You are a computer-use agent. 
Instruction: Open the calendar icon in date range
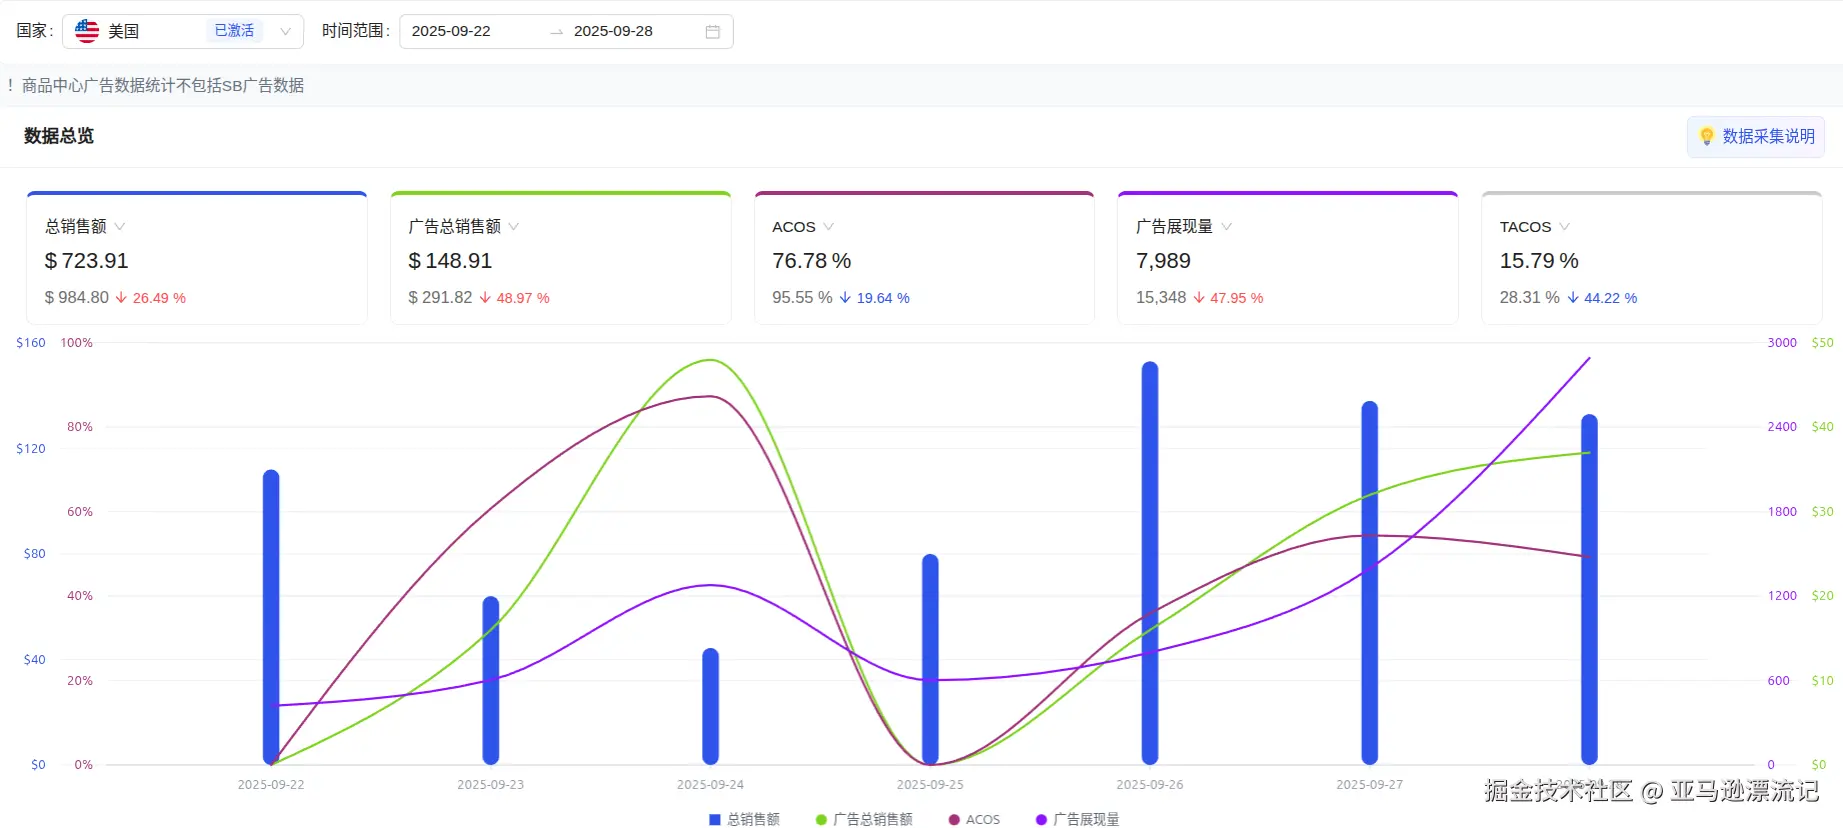pyautogui.click(x=713, y=32)
